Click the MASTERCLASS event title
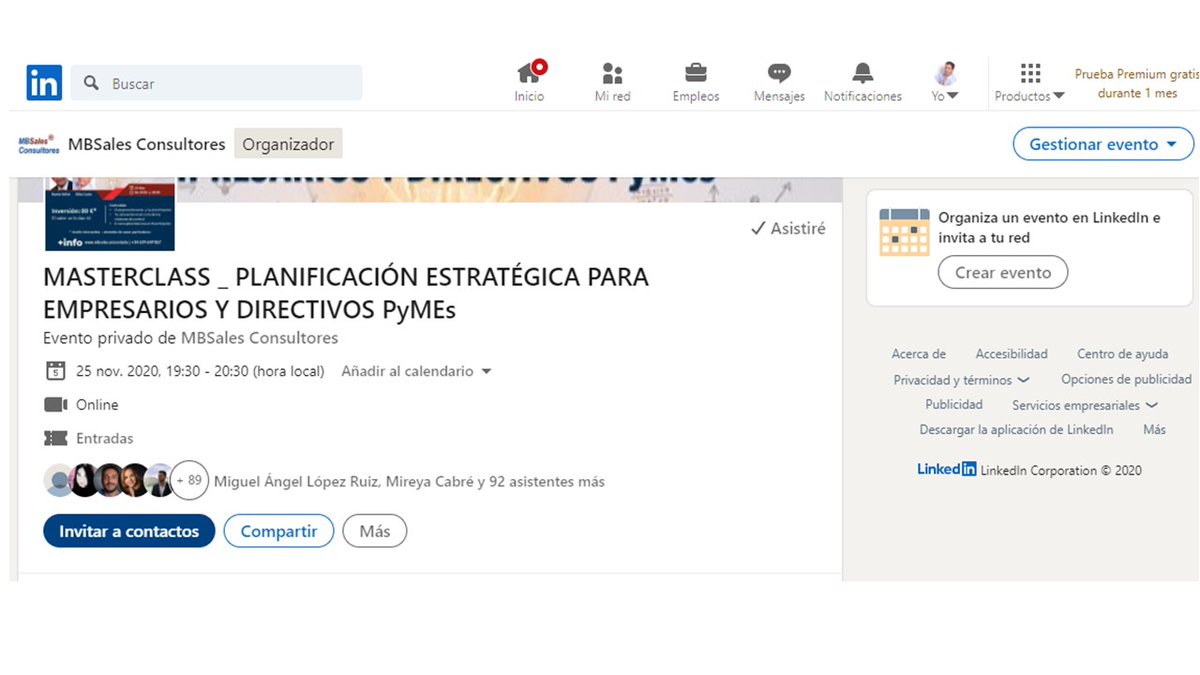 (346, 293)
